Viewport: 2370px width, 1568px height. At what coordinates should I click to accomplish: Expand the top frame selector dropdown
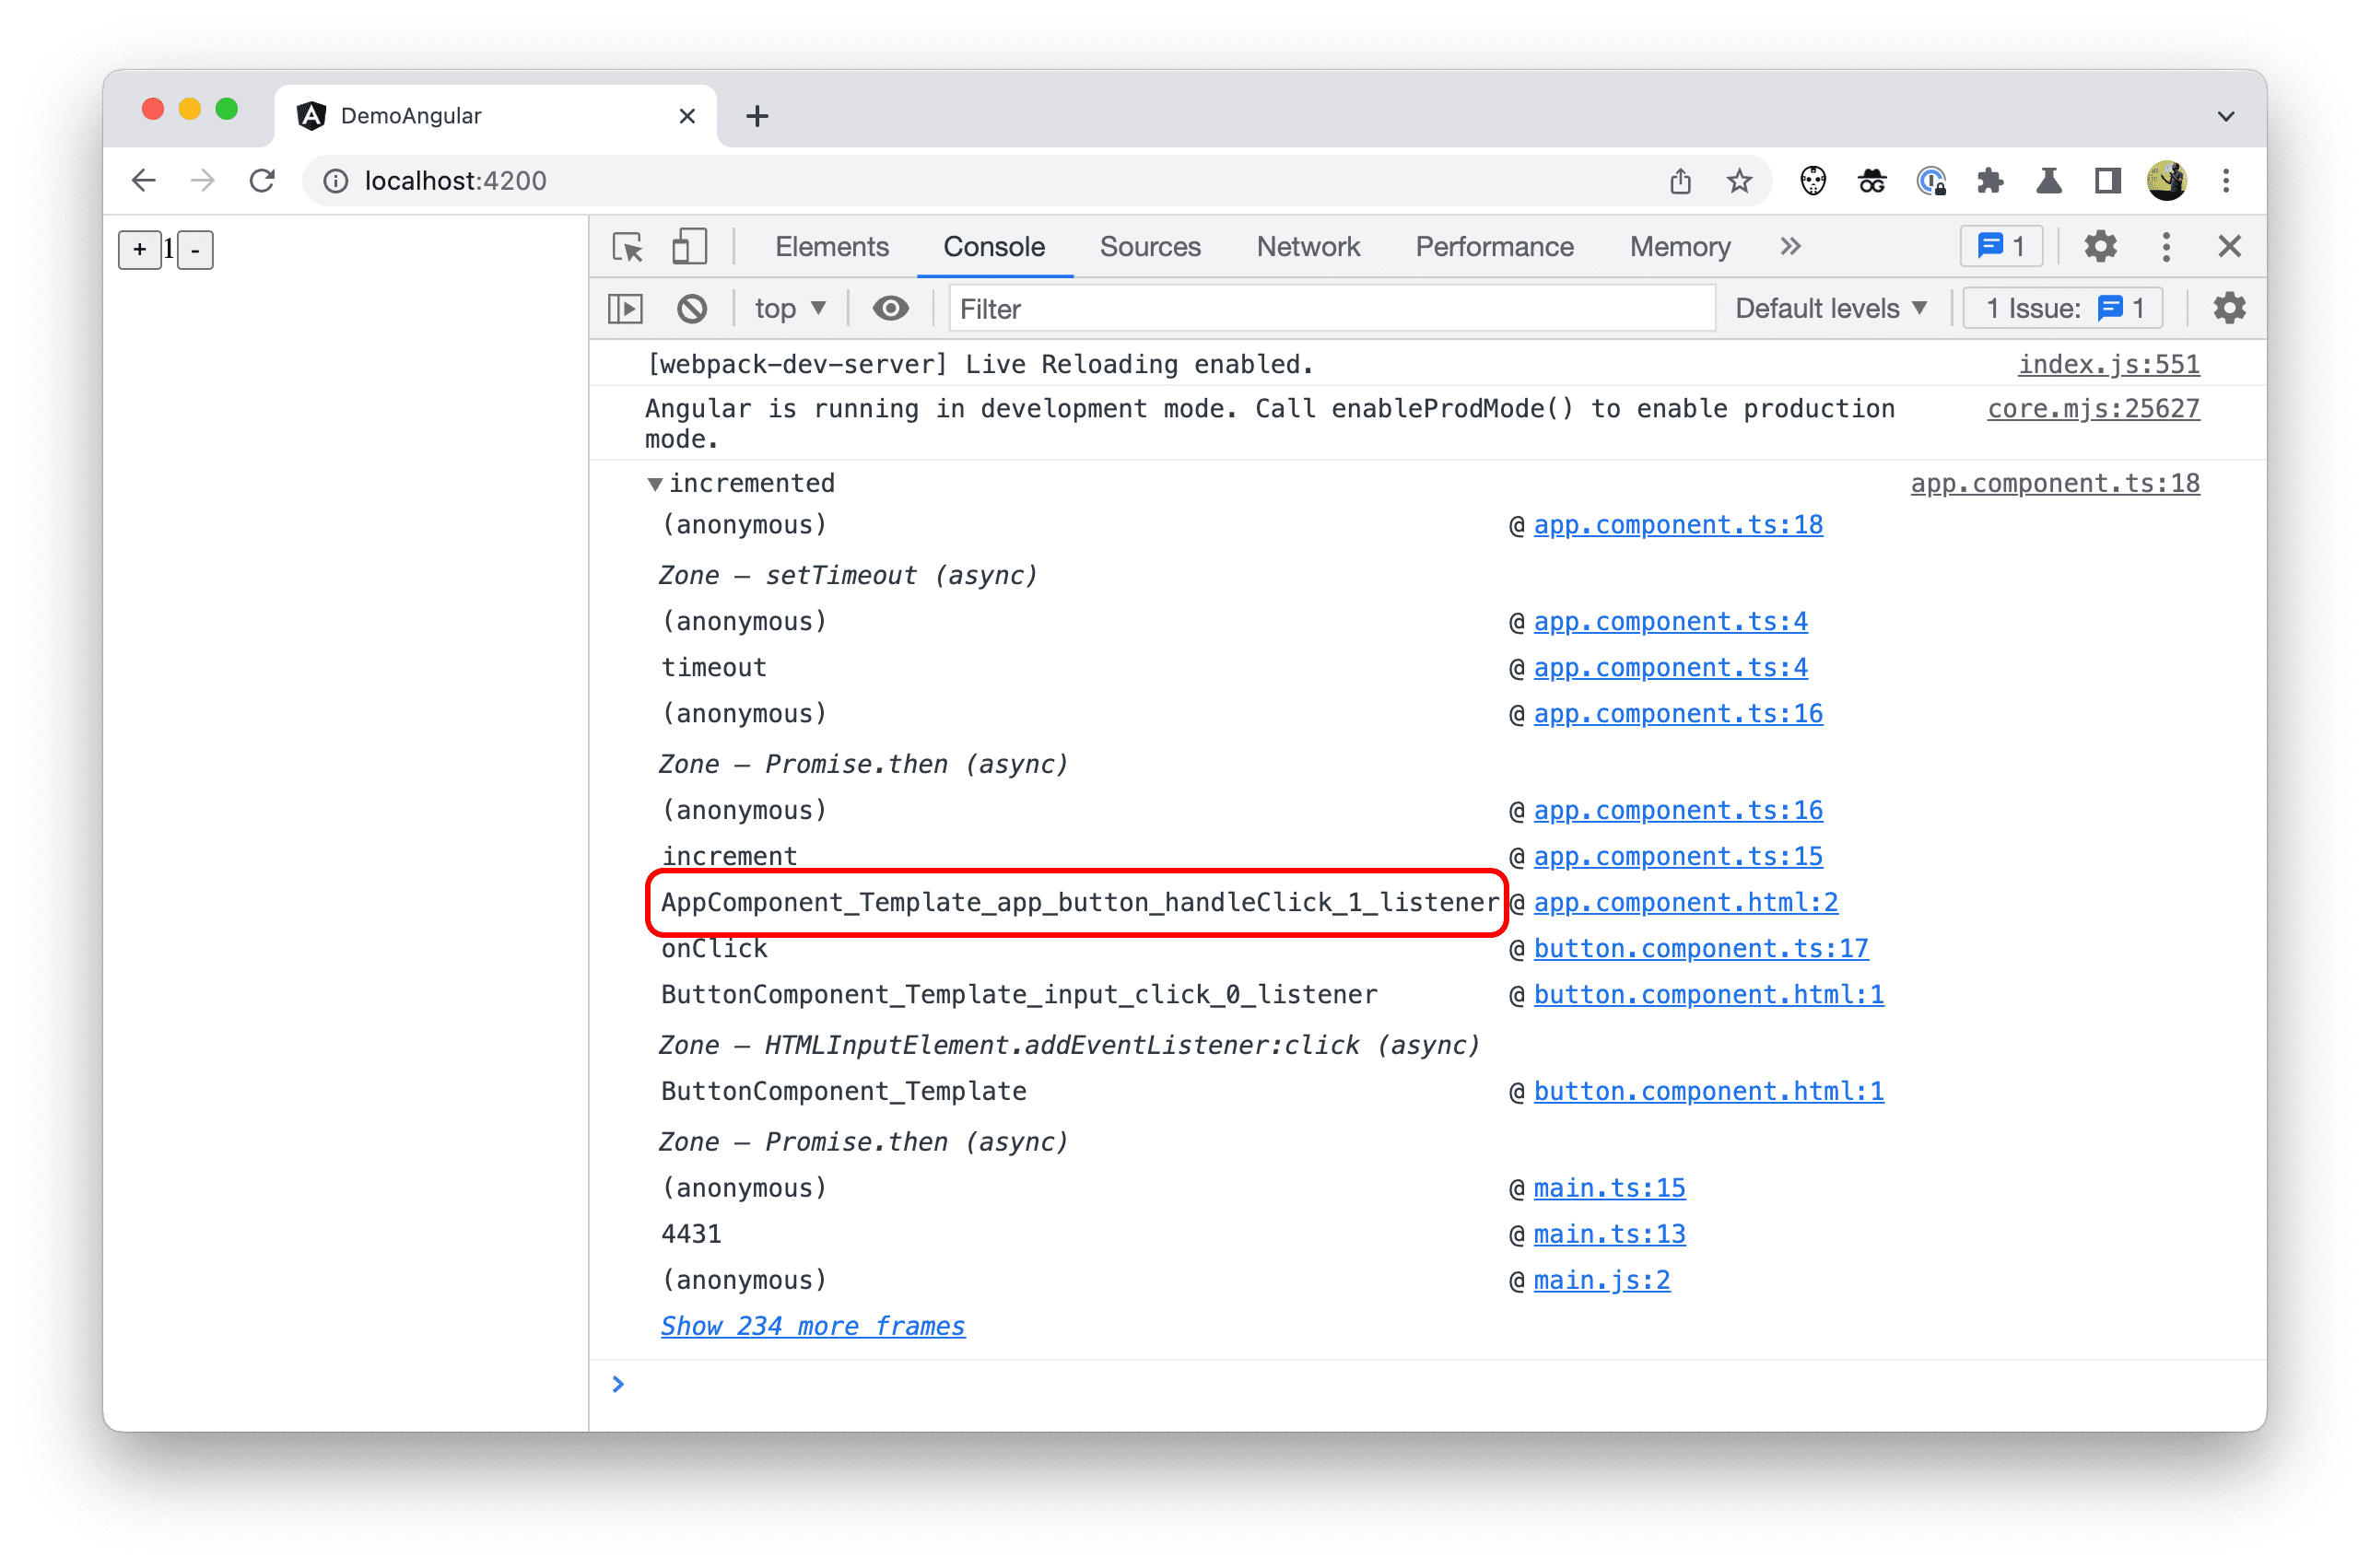coord(786,310)
